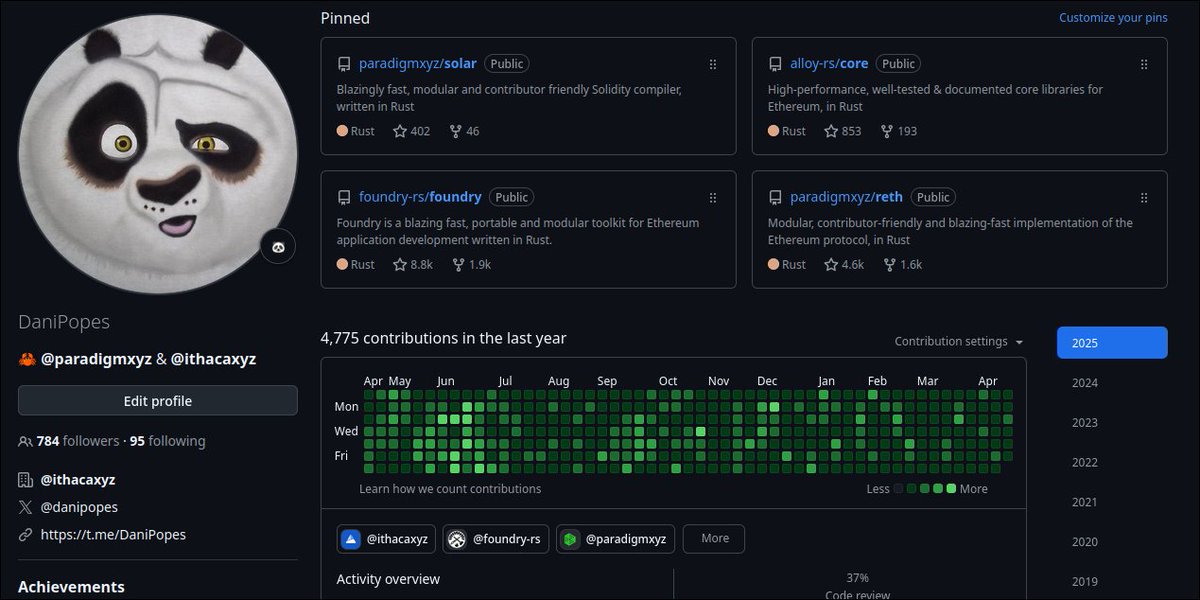1200x600 pixels.
Task: Click the repo icon beside paradigmxyz/solar
Action: click(344, 64)
